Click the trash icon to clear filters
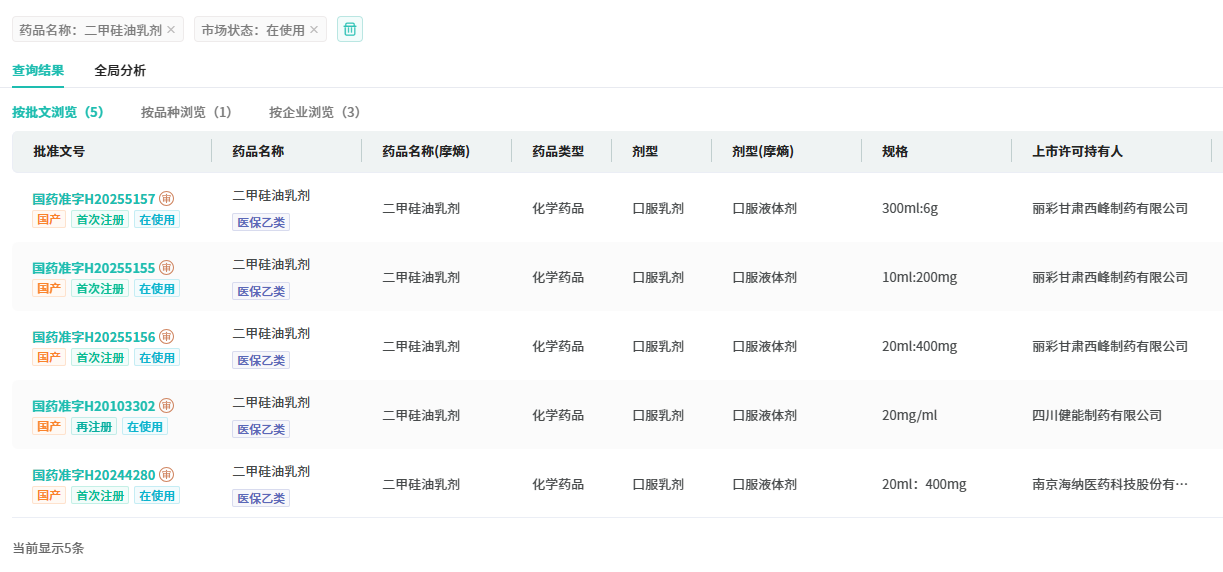Viewport: 1223px width, 572px height. point(350,29)
